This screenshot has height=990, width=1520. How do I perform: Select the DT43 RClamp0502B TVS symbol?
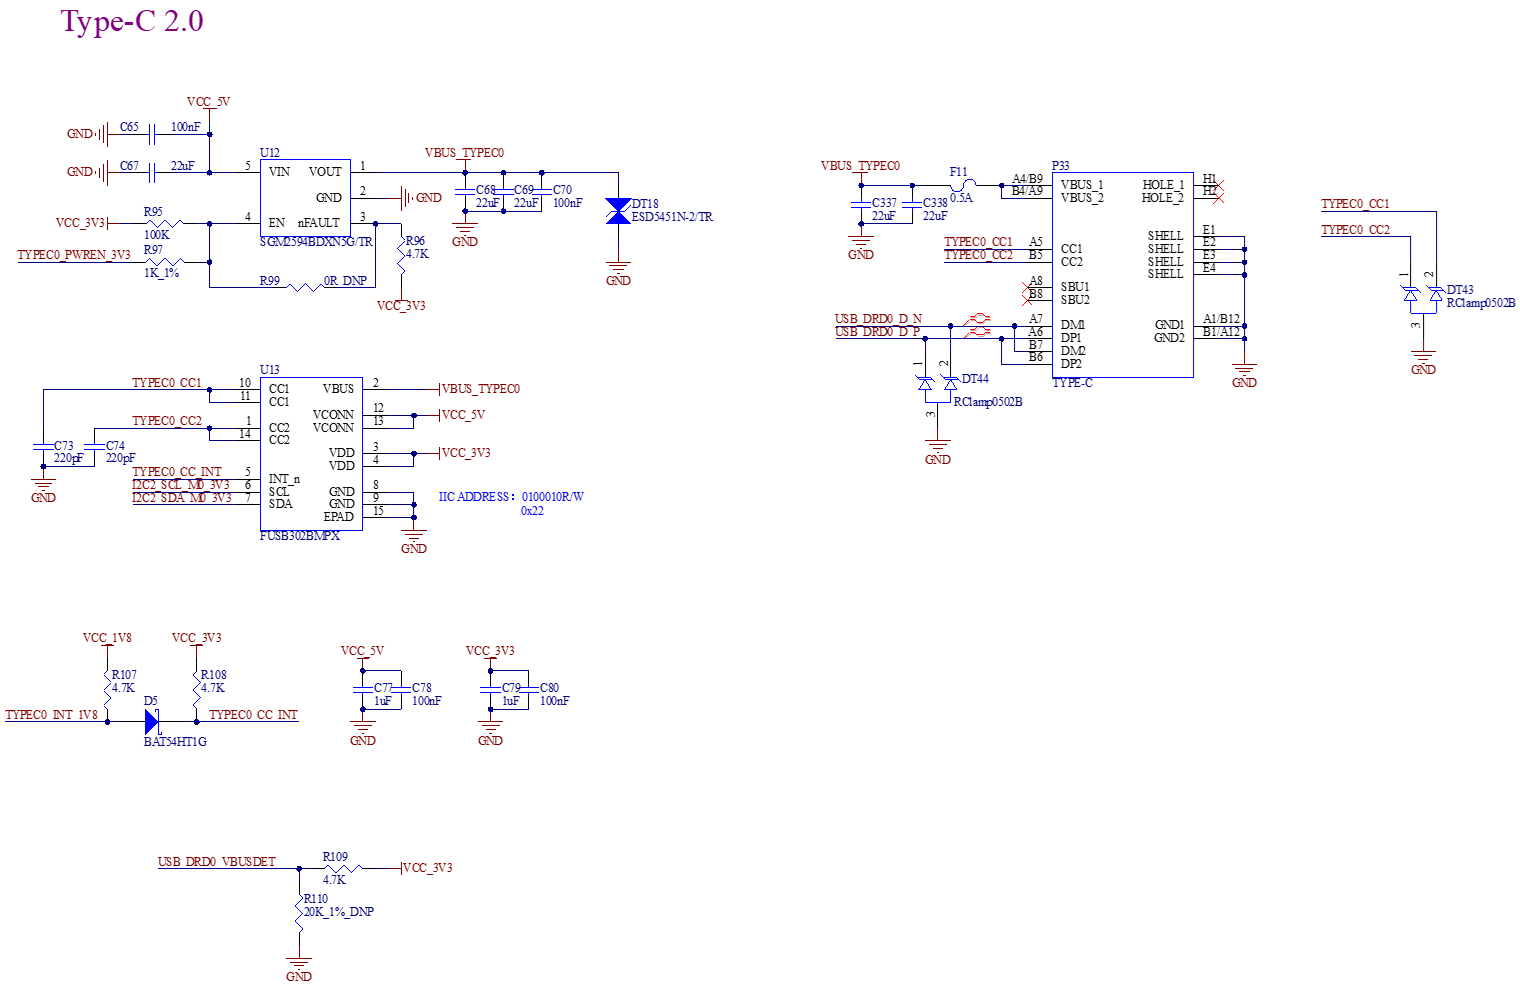click(1423, 295)
